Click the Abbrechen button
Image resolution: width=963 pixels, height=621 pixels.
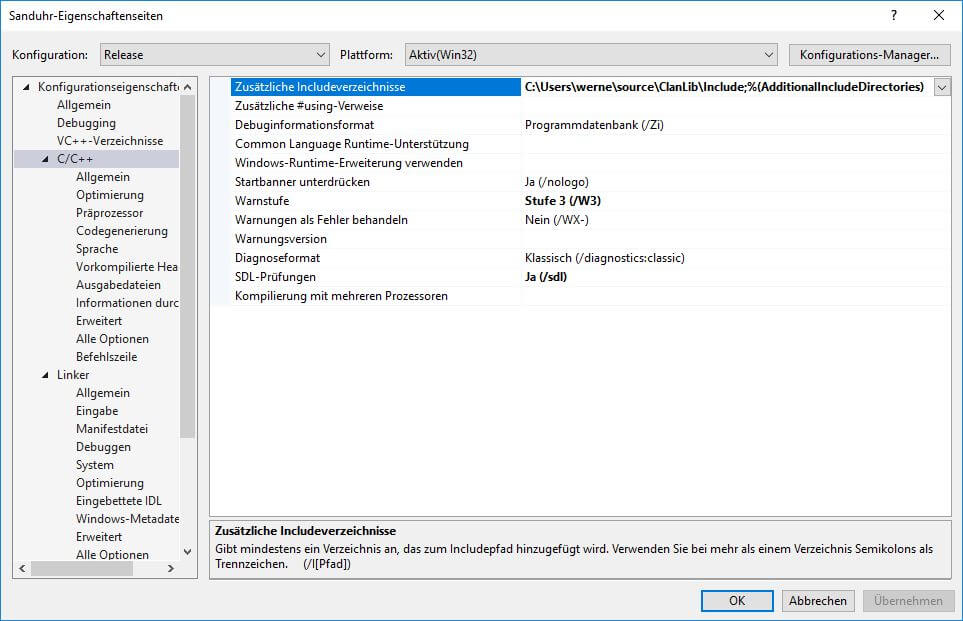click(818, 601)
